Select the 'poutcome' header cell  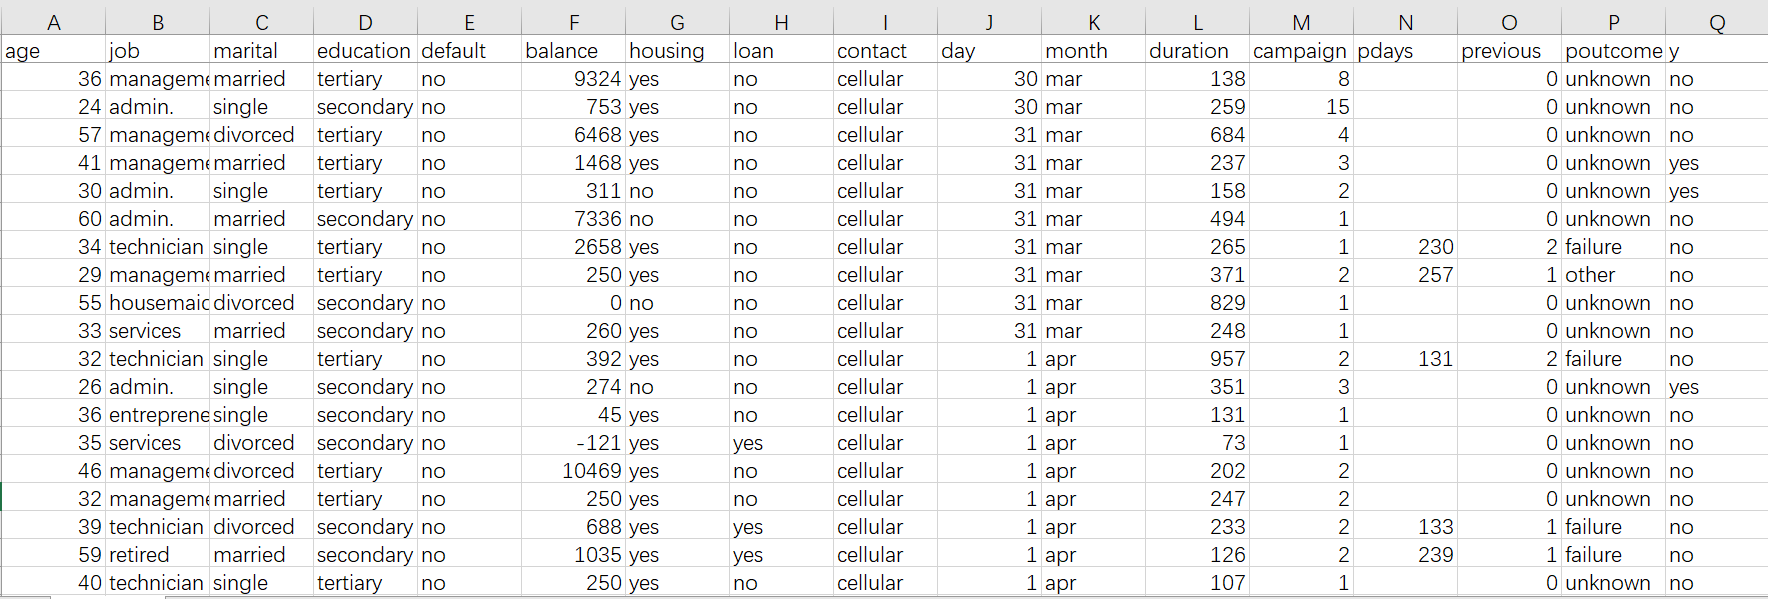(1613, 51)
